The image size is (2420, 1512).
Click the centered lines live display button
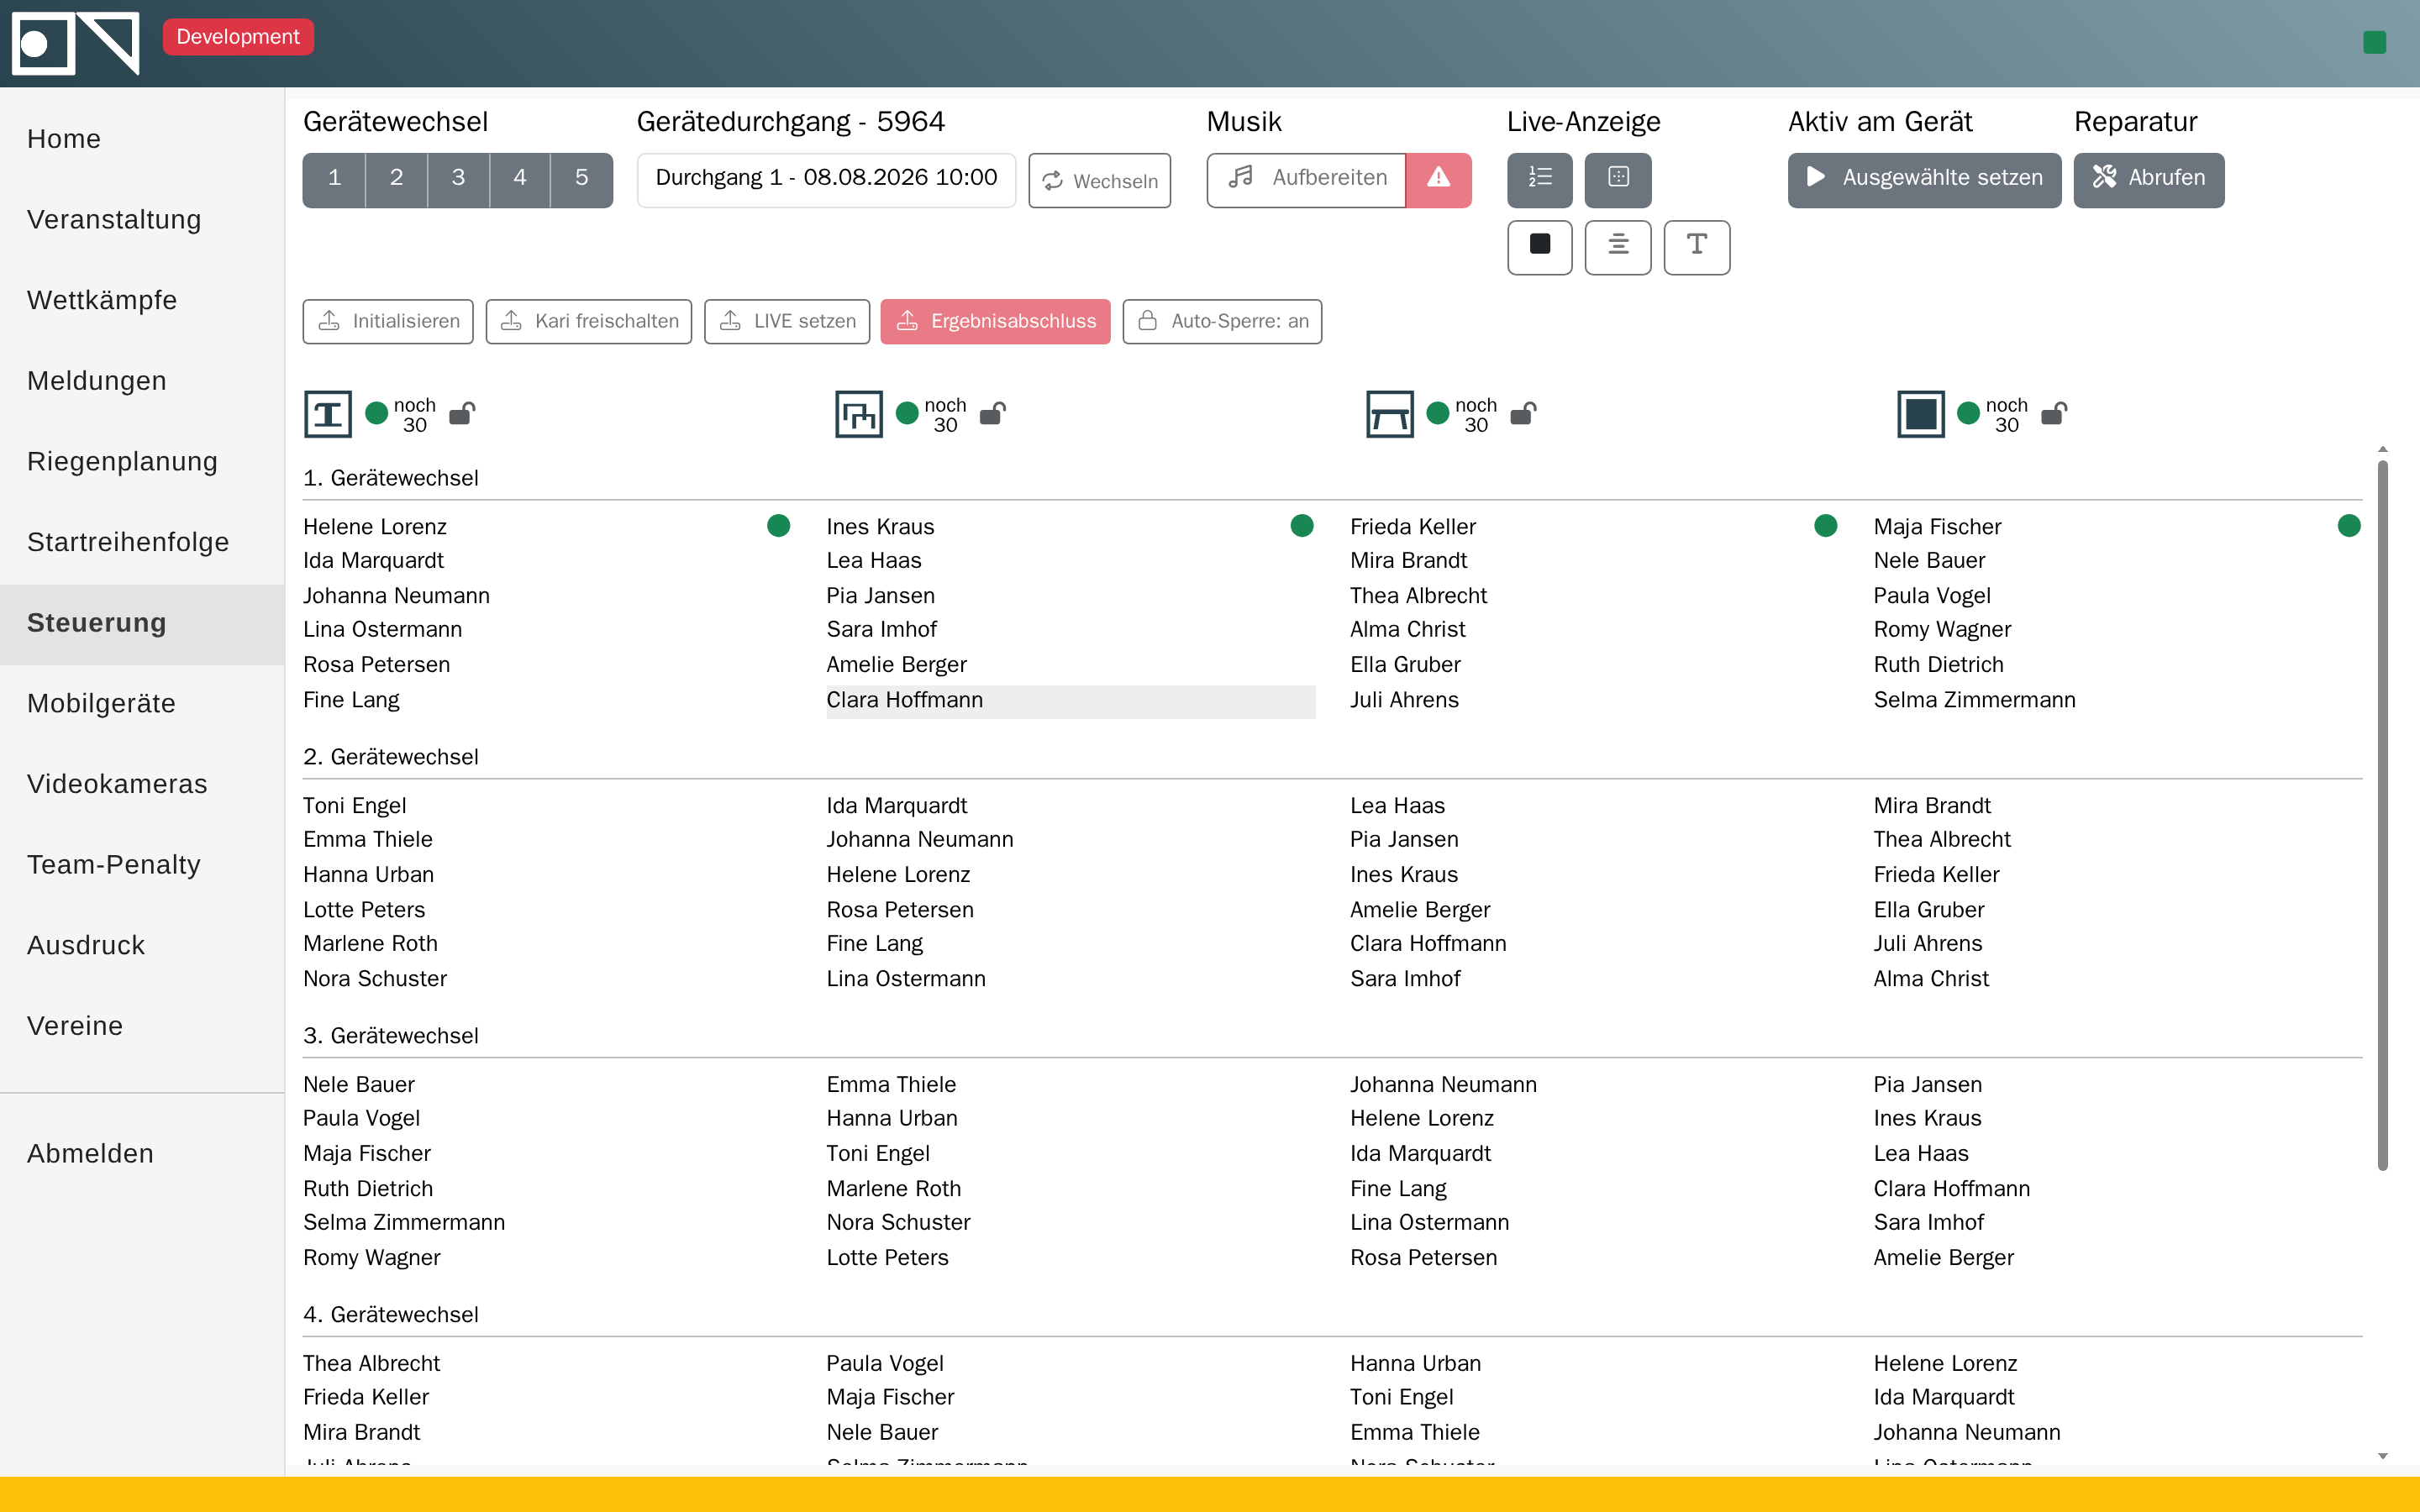coord(1618,247)
